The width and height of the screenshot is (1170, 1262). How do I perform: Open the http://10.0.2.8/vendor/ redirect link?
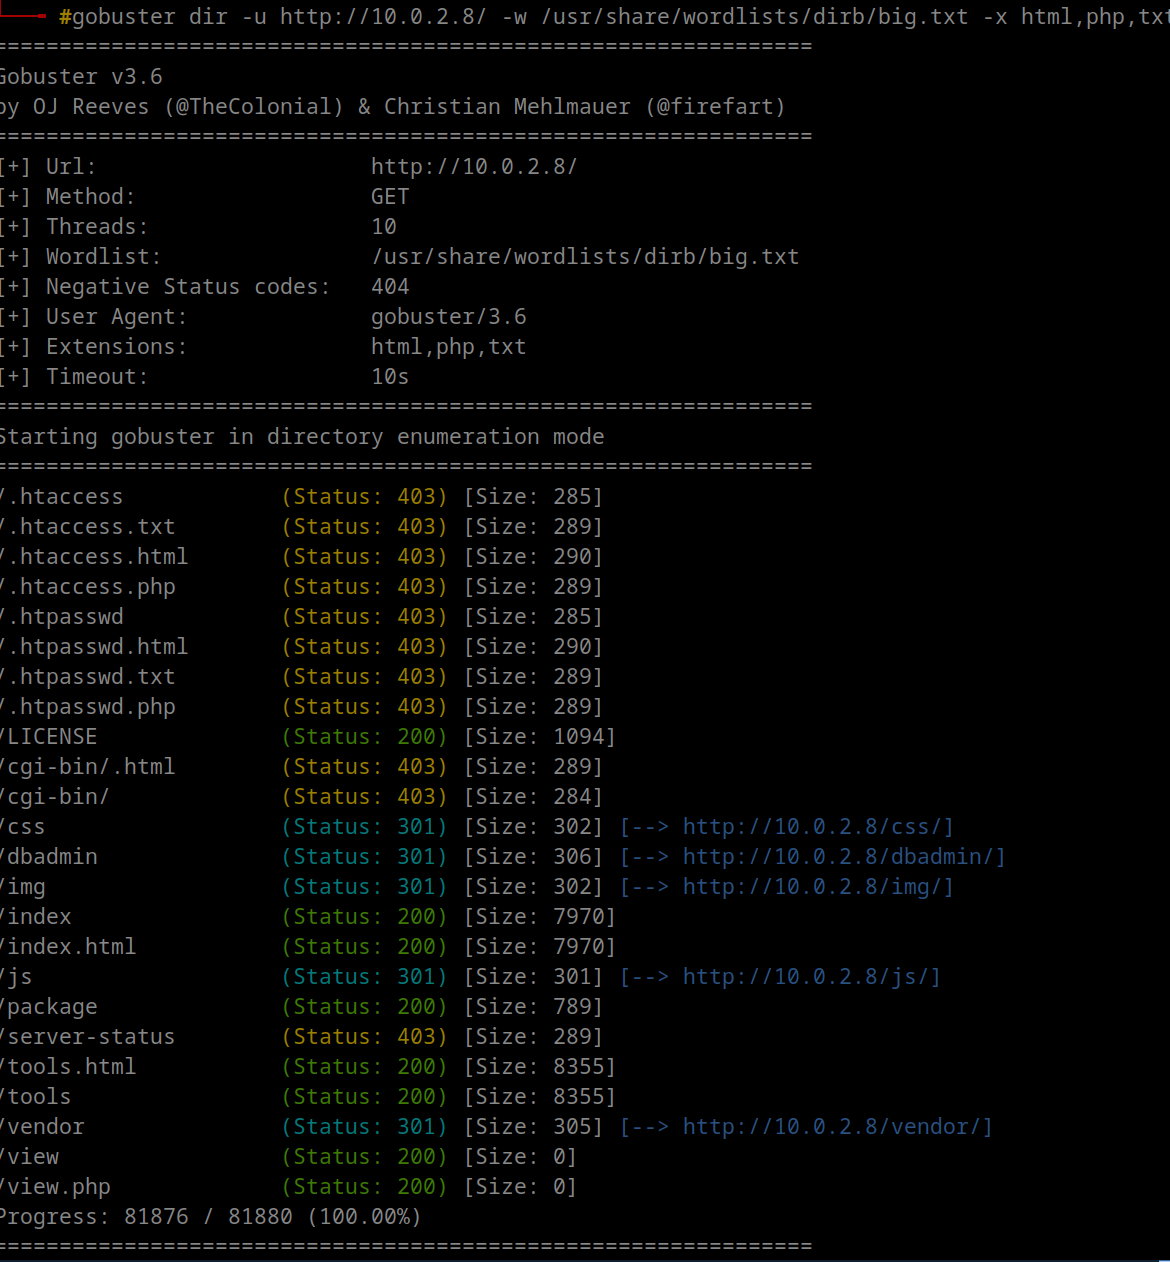[x=837, y=1127]
